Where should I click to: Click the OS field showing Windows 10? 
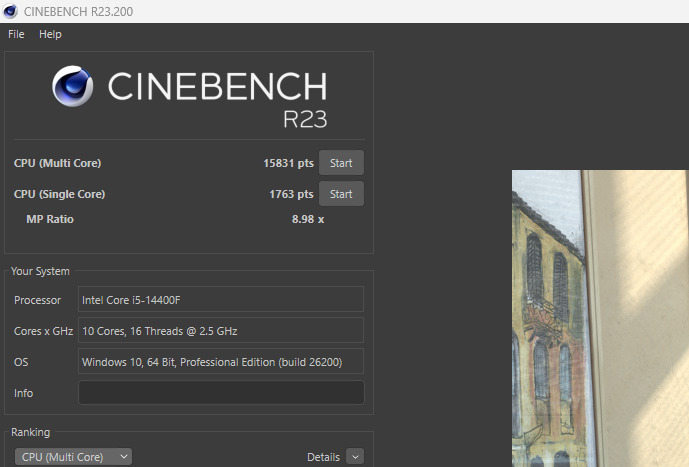click(221, 362)
